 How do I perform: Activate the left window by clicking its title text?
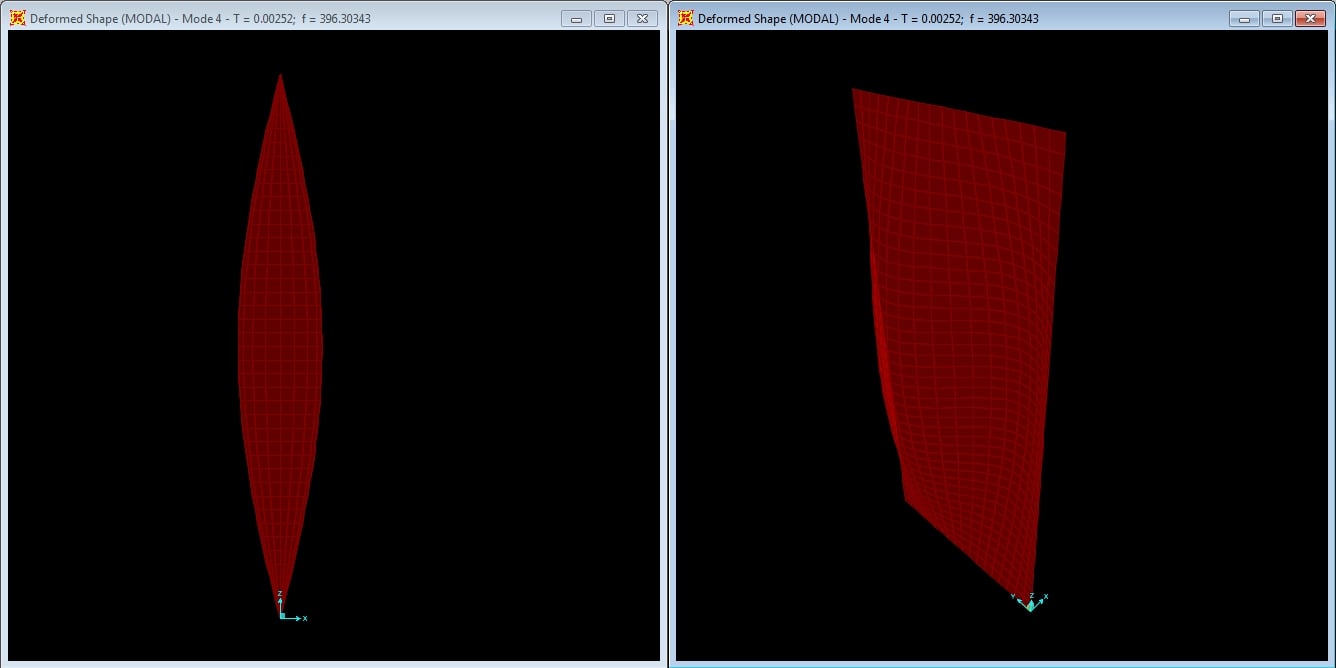point(200,18)
